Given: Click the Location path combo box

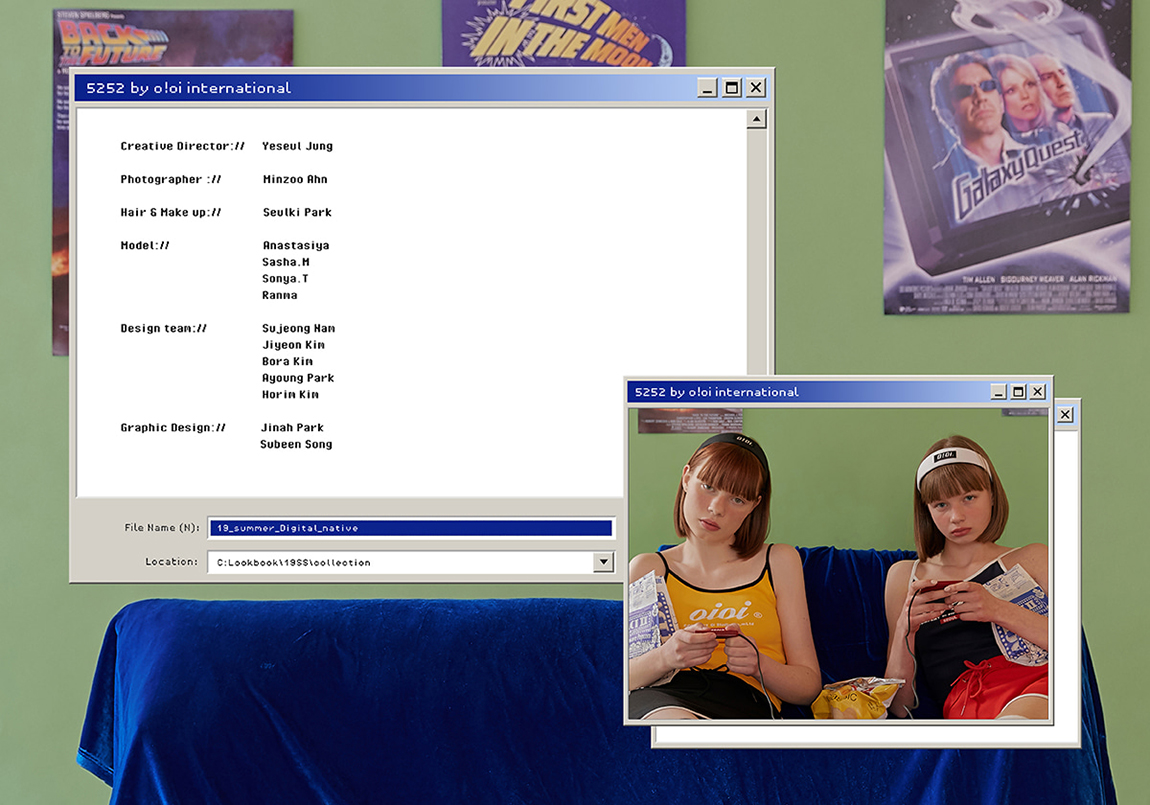Looking at the screenshot, I should tap(411, 562).
